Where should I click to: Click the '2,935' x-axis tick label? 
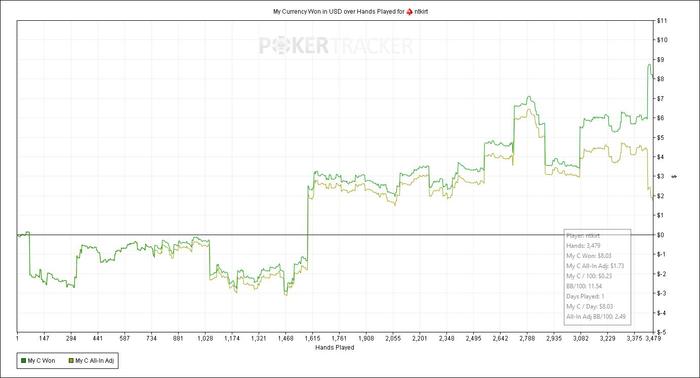click(x=554, y=339)
